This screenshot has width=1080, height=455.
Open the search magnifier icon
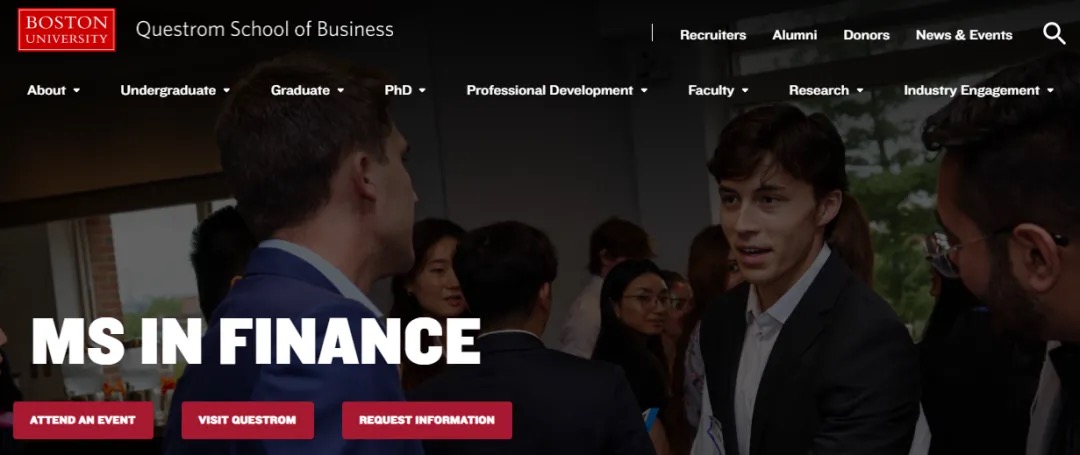click(1054, 33)
